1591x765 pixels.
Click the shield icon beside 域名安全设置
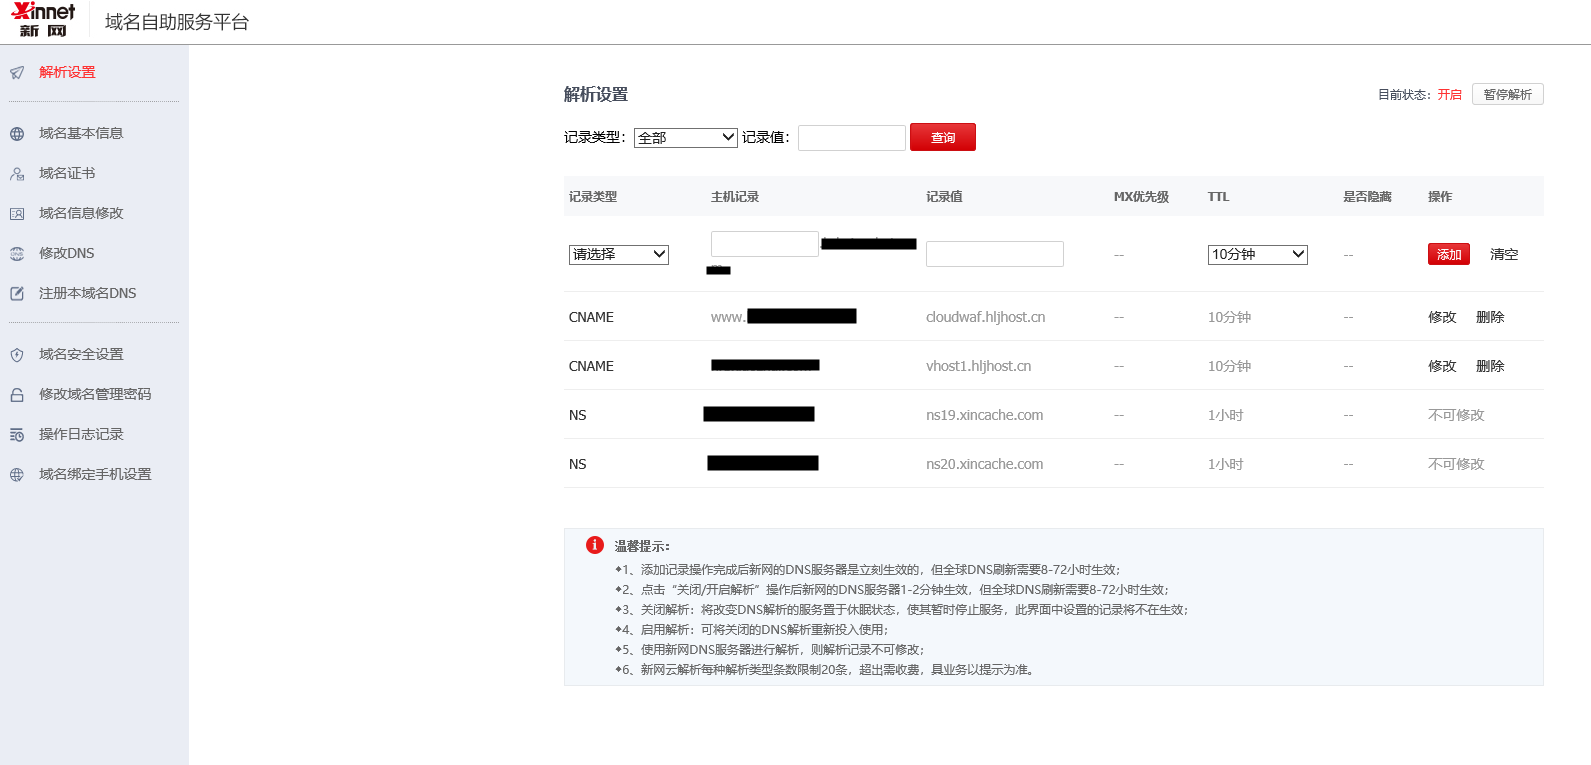(17, 355)
